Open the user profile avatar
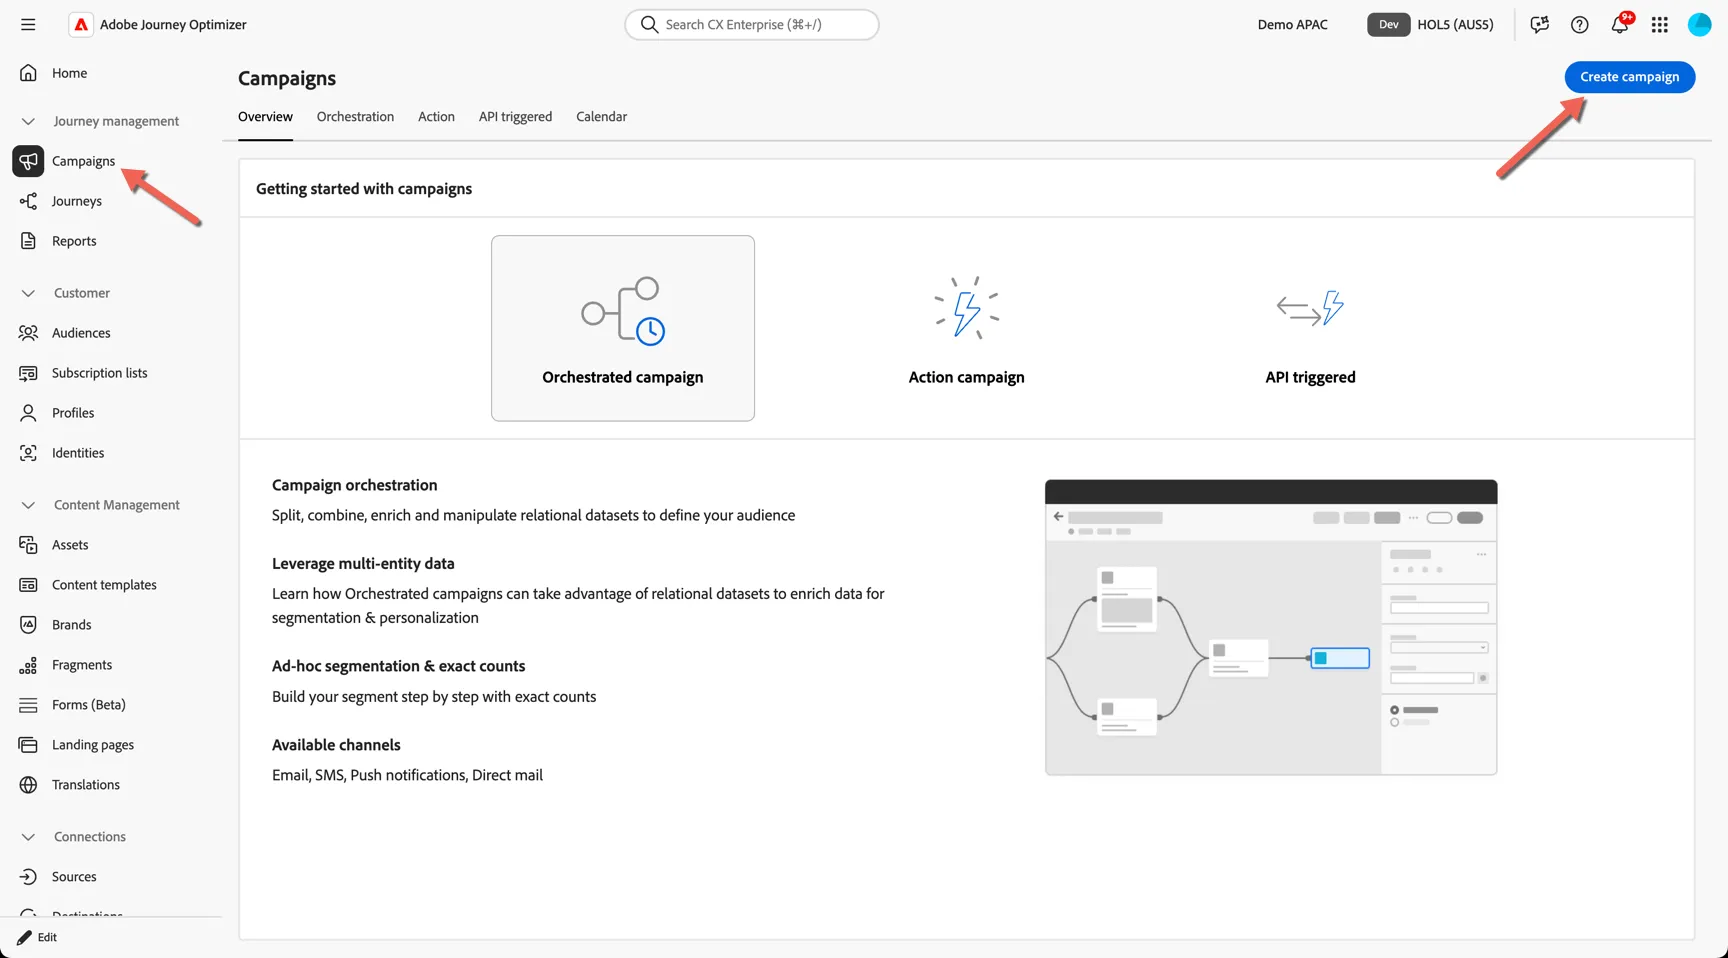Screen dimensions: 1728x958 1700,24
